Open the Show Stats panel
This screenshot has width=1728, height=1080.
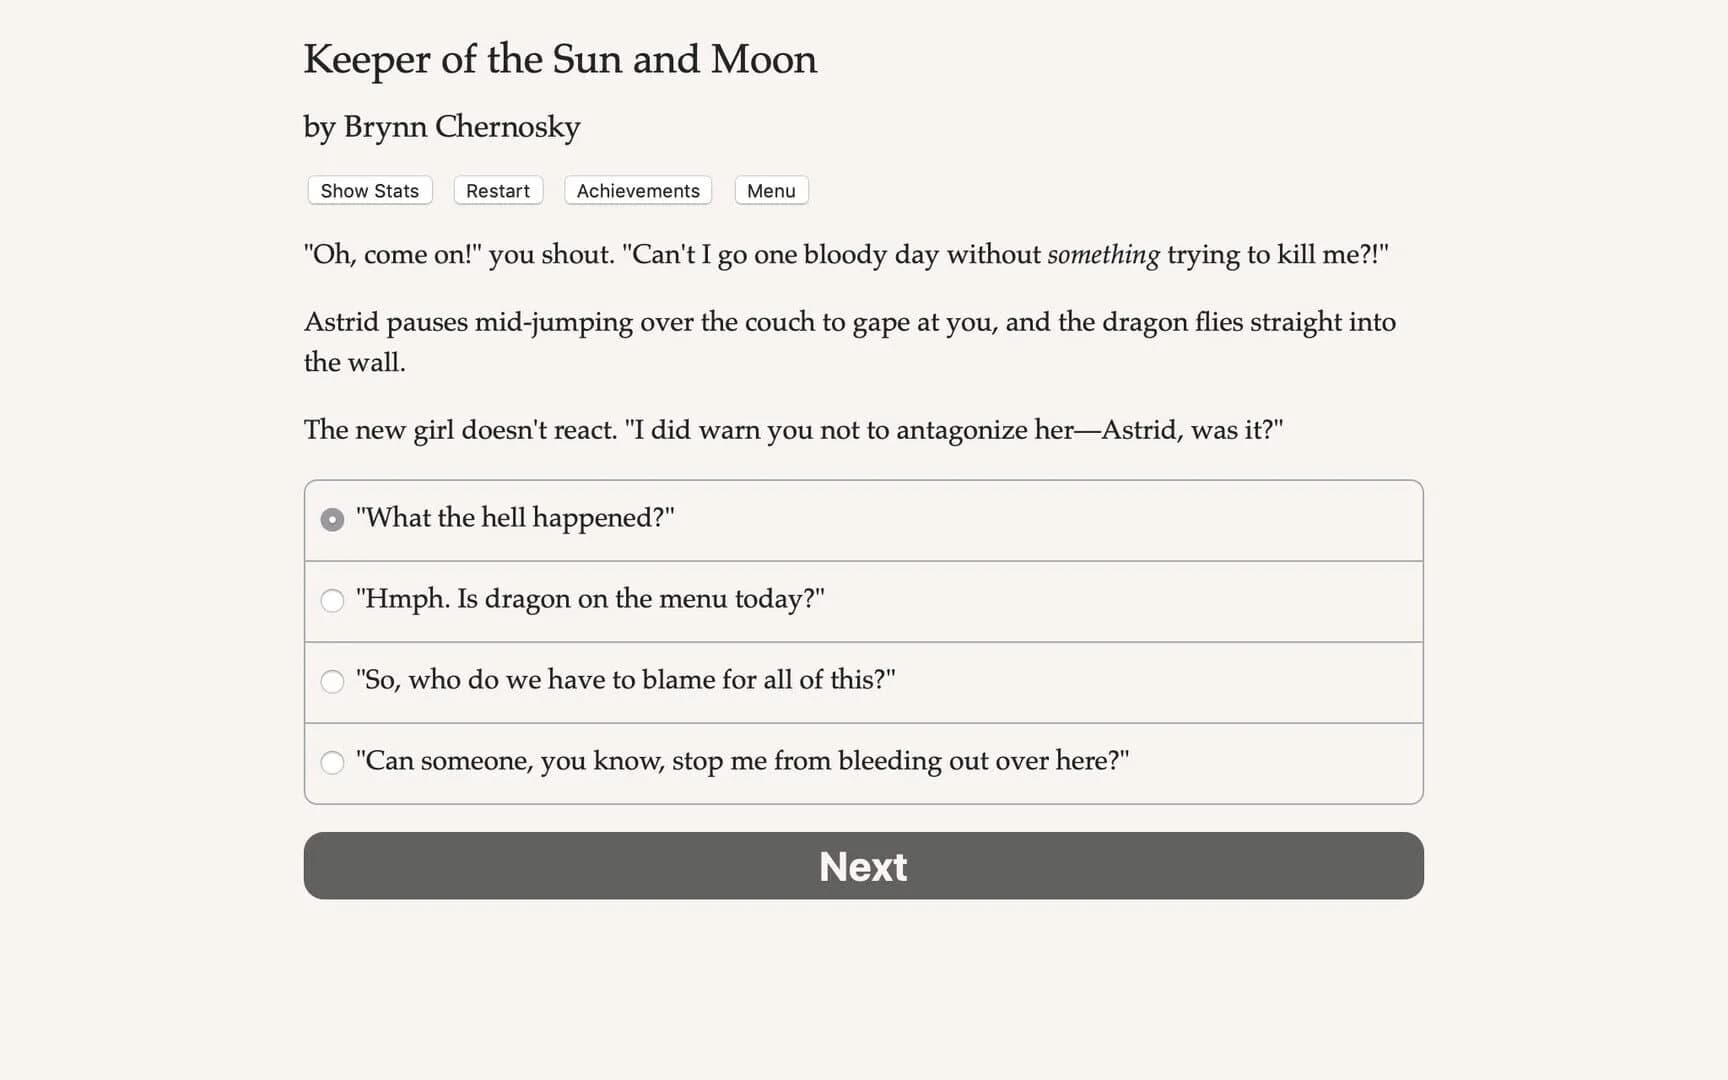click(x=368, y=190)
